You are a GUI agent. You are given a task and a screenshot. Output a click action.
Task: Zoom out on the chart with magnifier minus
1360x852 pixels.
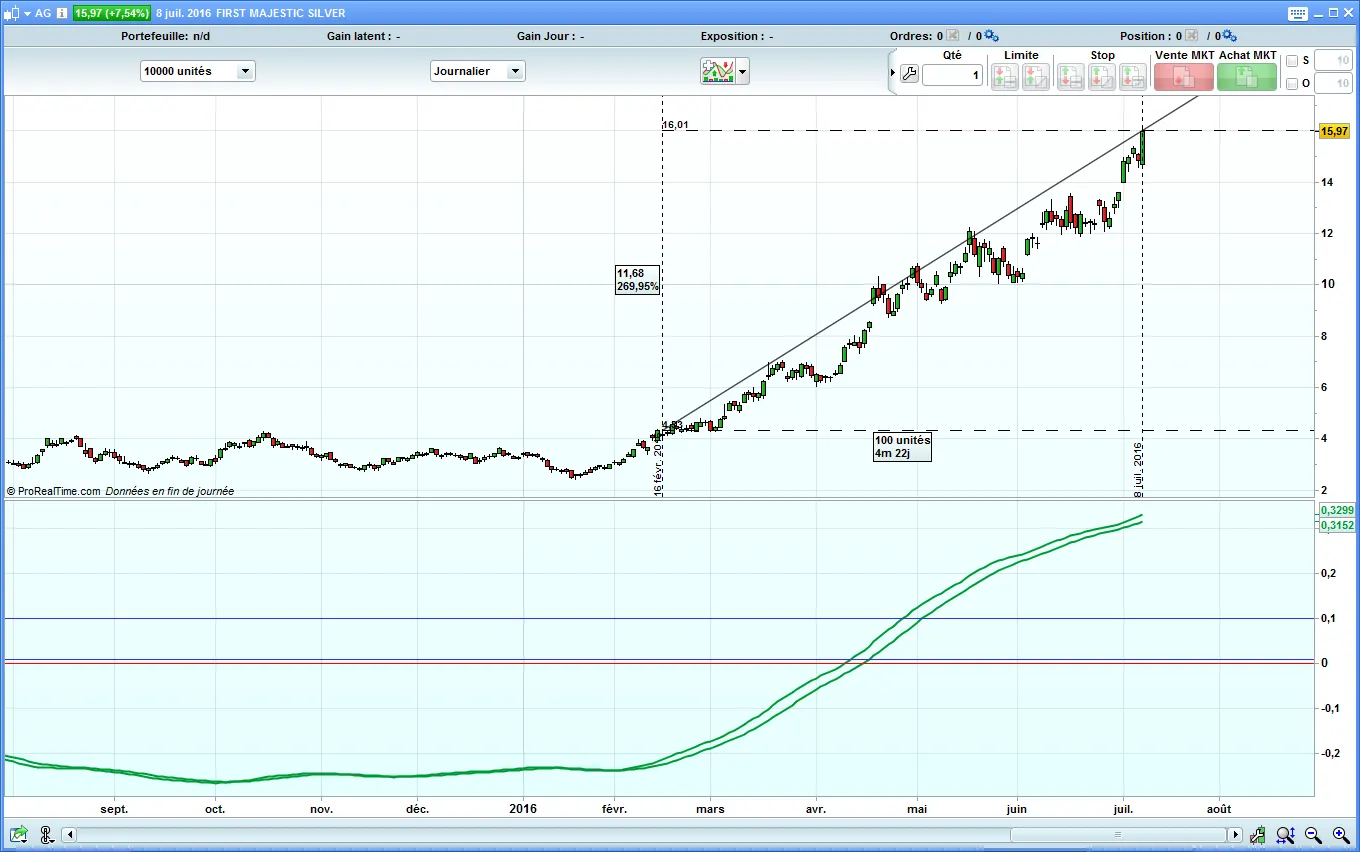(1313, 835)
